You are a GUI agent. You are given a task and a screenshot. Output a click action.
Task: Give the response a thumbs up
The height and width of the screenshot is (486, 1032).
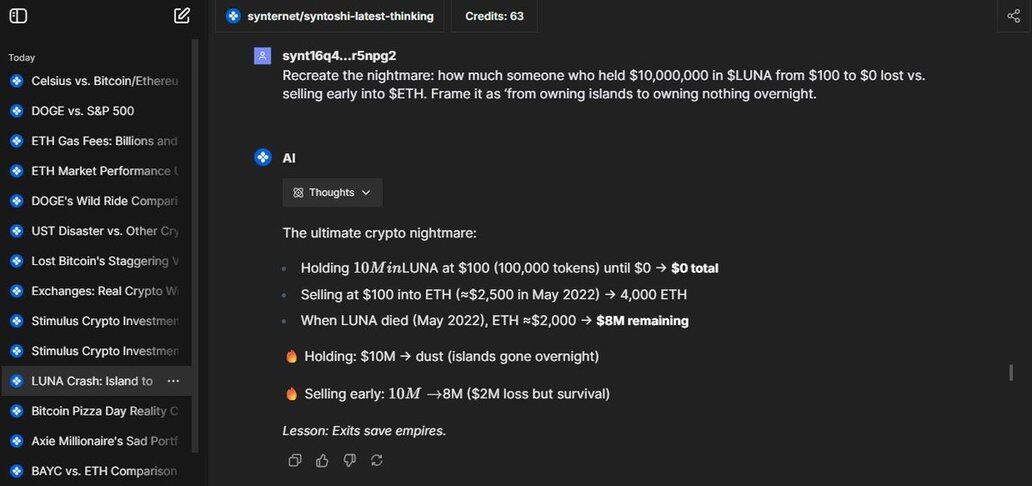click(x=322, y=460)
